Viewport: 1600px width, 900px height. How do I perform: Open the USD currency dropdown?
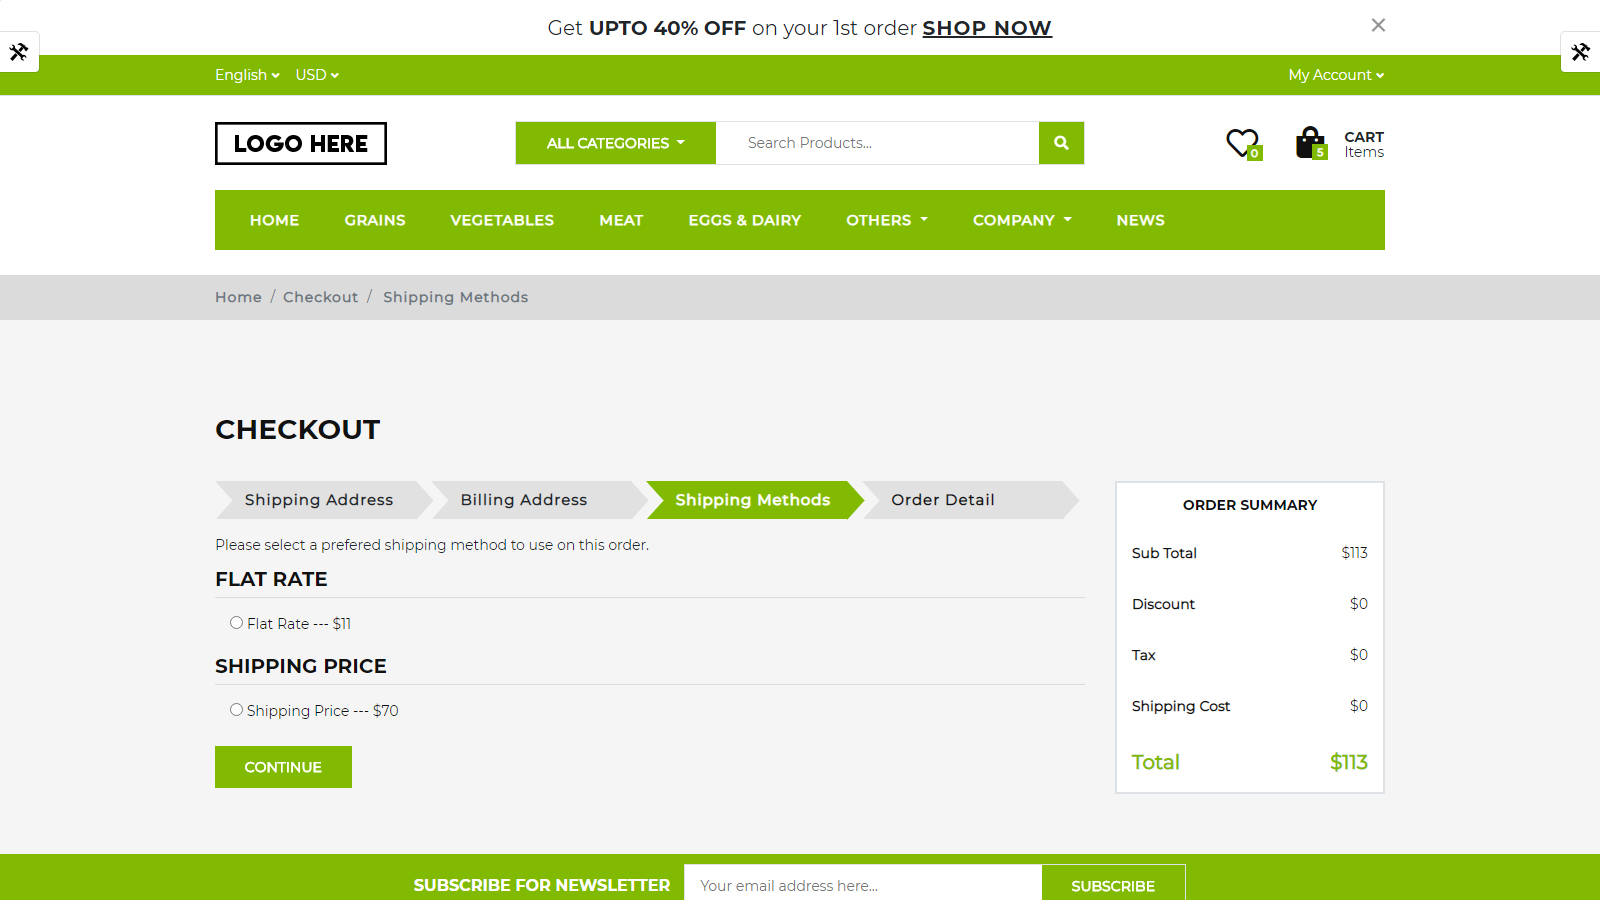pyautogui.click(x=316, y=74)
